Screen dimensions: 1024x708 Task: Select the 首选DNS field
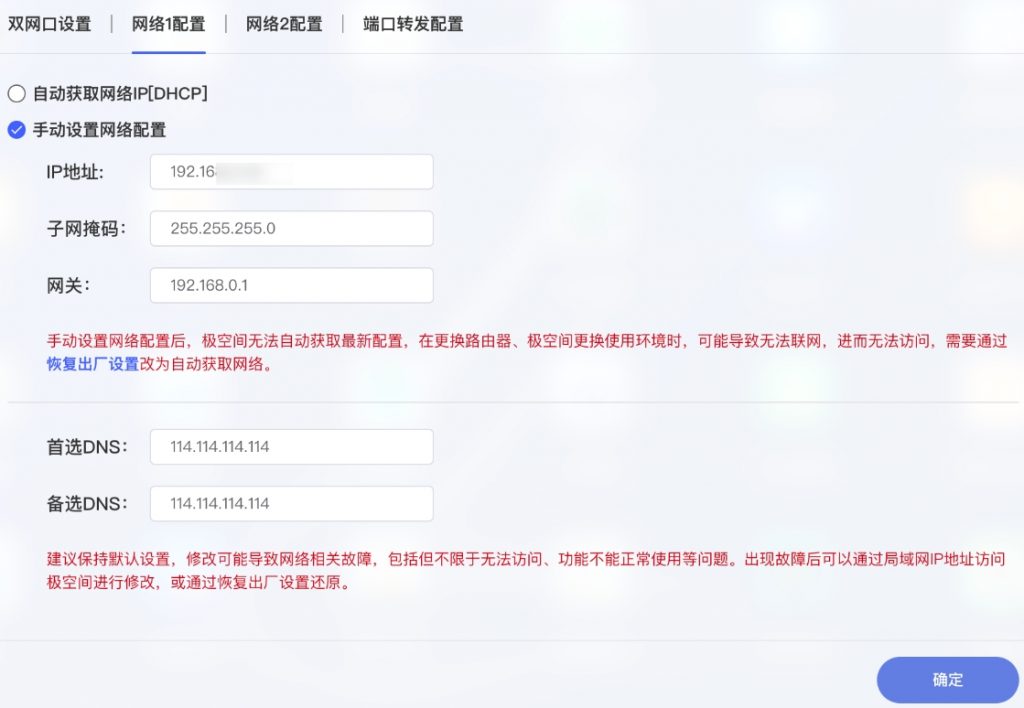(290, 446)
